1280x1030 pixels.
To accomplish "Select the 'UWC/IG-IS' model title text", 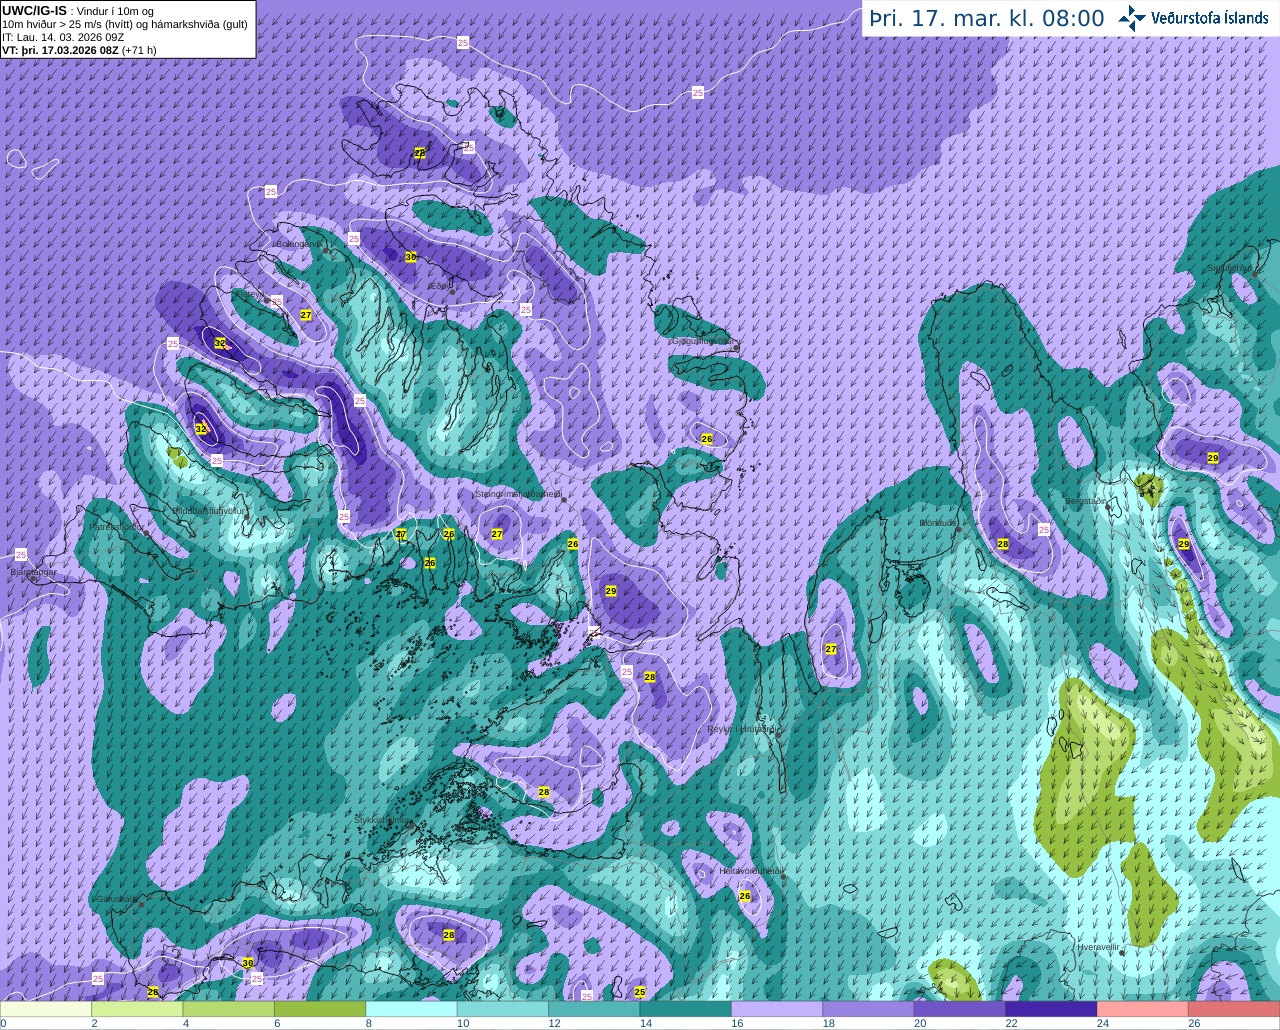I will point(34,10).
